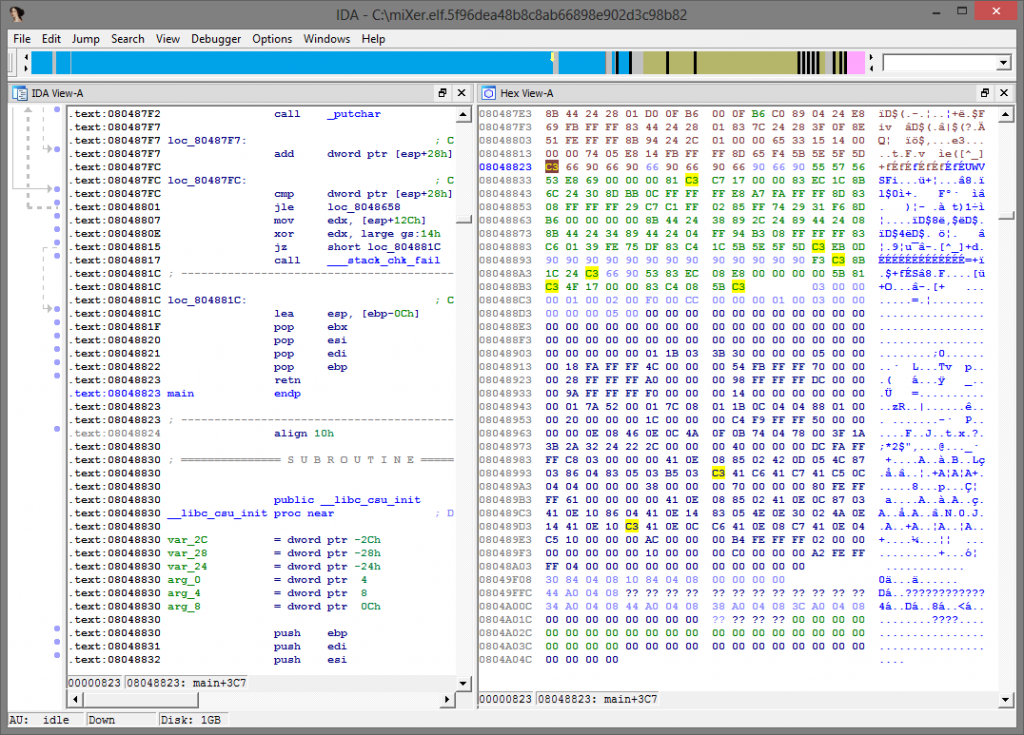Open the dropdown arrow right of the navigation band
Viewport: 1024px width, 735px height.
pos(1004,63)
